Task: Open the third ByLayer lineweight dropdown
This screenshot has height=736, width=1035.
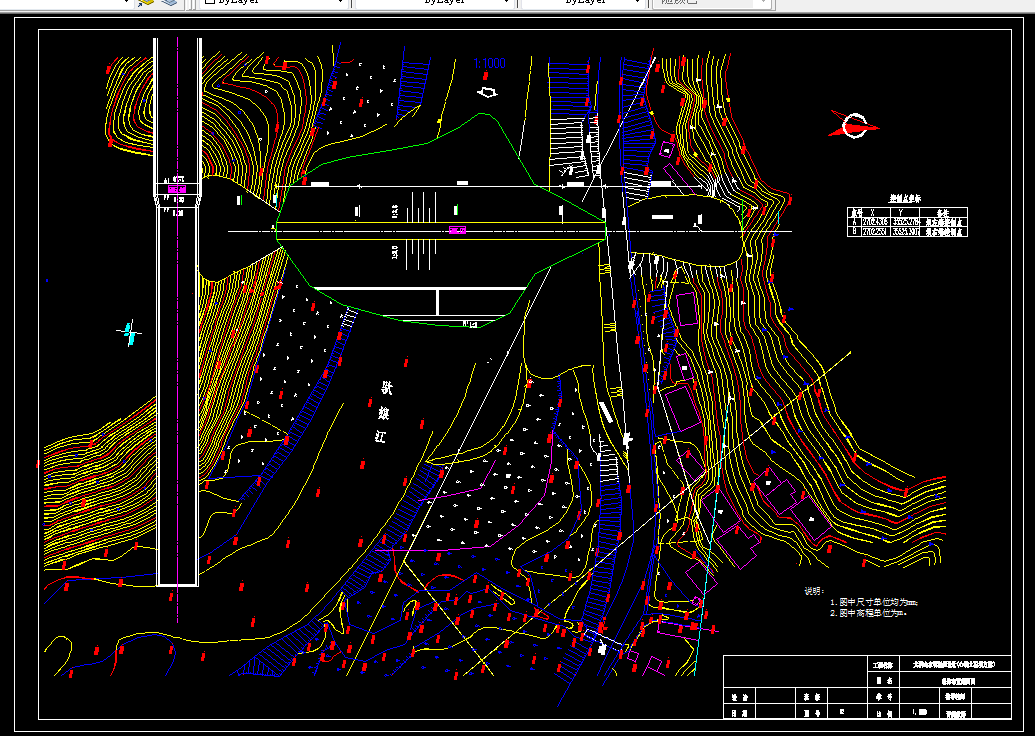Action: pos(582,3)
